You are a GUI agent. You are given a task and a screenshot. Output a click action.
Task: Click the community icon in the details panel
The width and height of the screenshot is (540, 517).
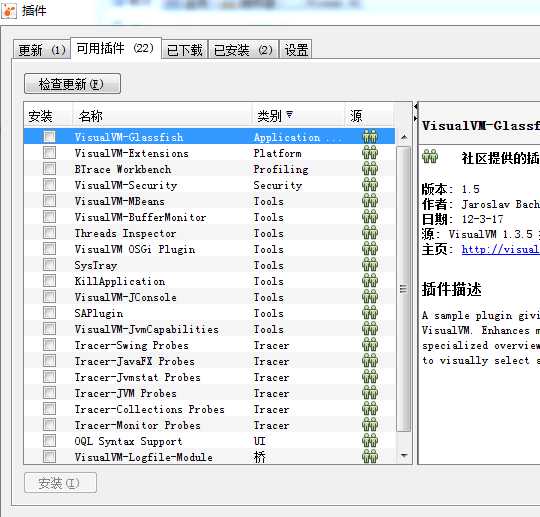[x=430, y=156]
